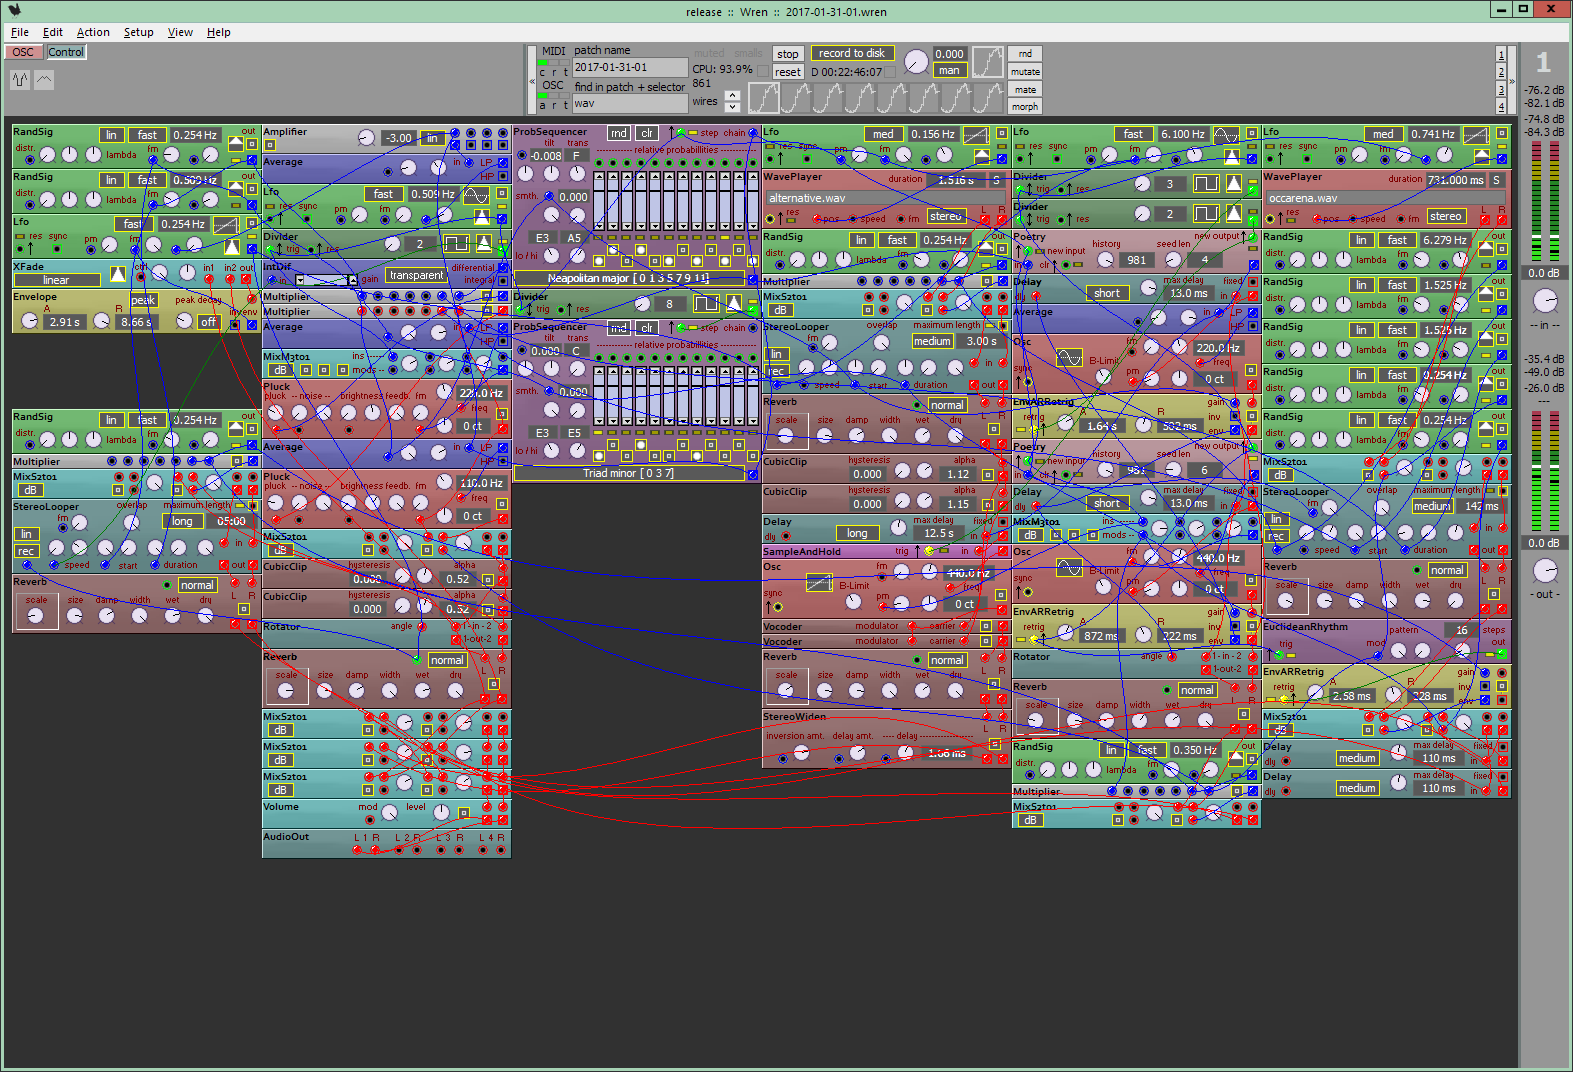Change the Envelope peak mode selector
The width and height of the screenshot is (1573, 1072).
coord(143,300)
